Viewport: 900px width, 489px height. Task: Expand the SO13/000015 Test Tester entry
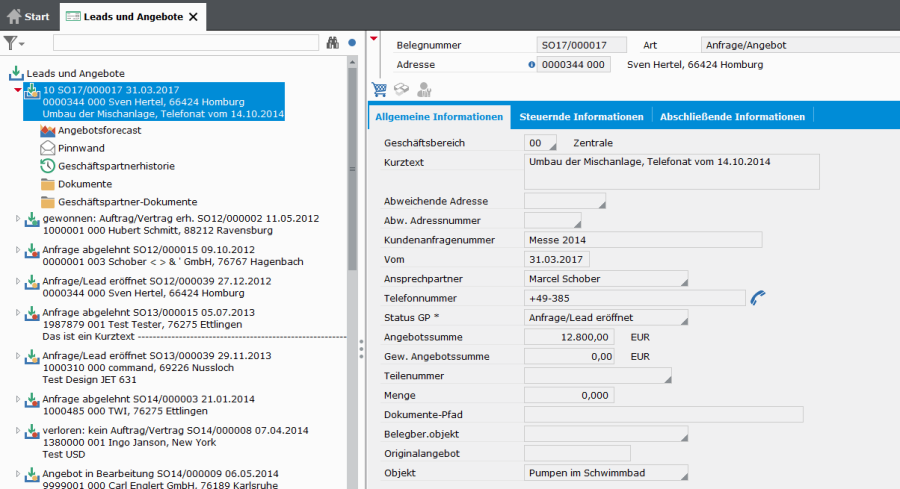pyautogui.click(x=18, y=312)
